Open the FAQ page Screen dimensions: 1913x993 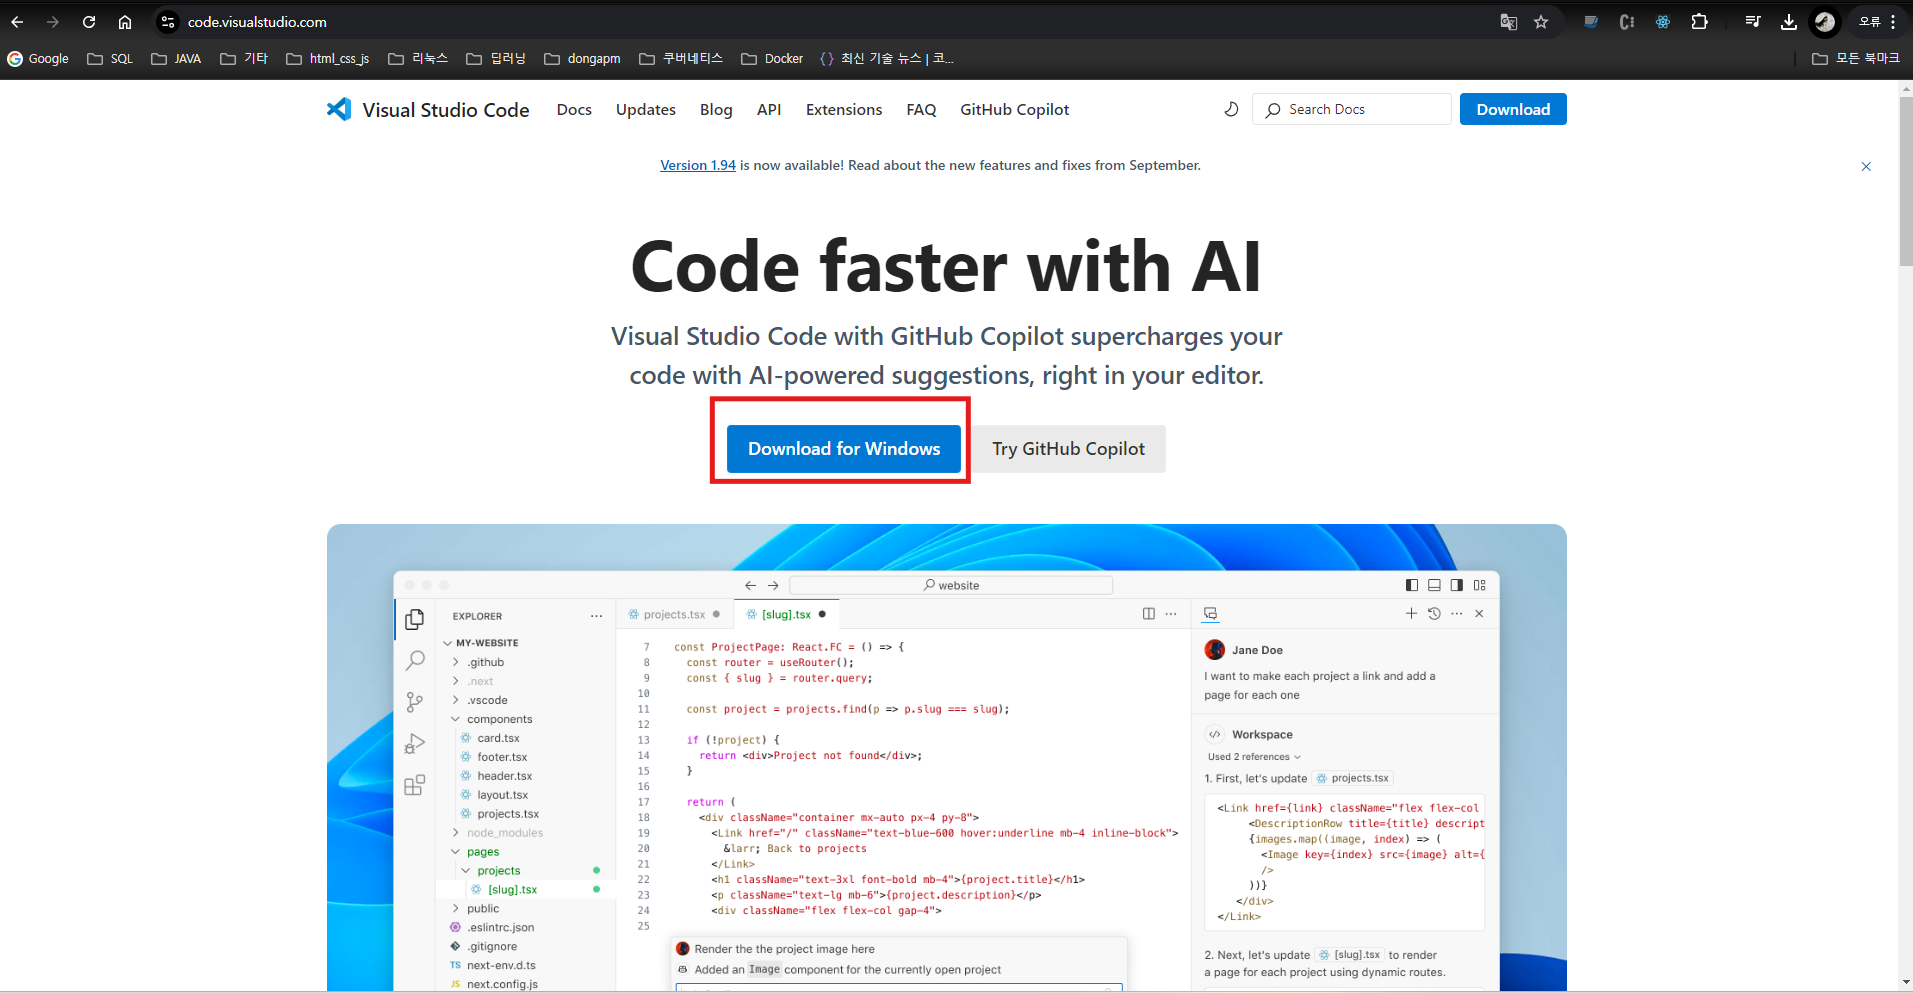(921, 110)
